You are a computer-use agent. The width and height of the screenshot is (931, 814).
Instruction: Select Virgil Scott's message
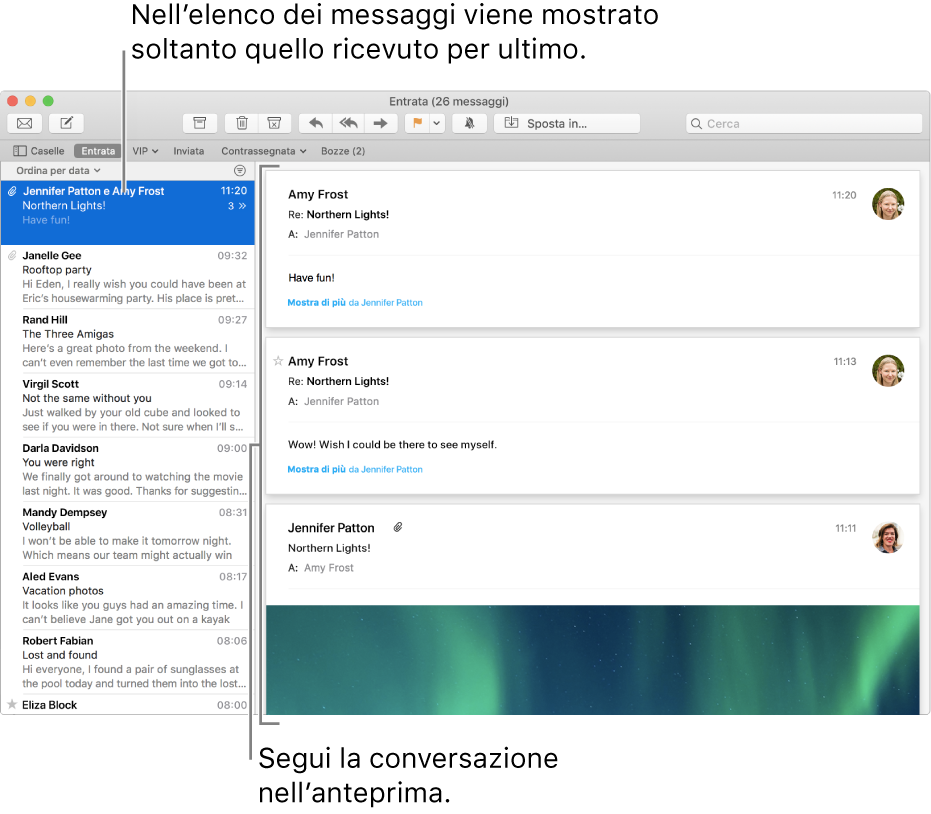coord(128,405)
